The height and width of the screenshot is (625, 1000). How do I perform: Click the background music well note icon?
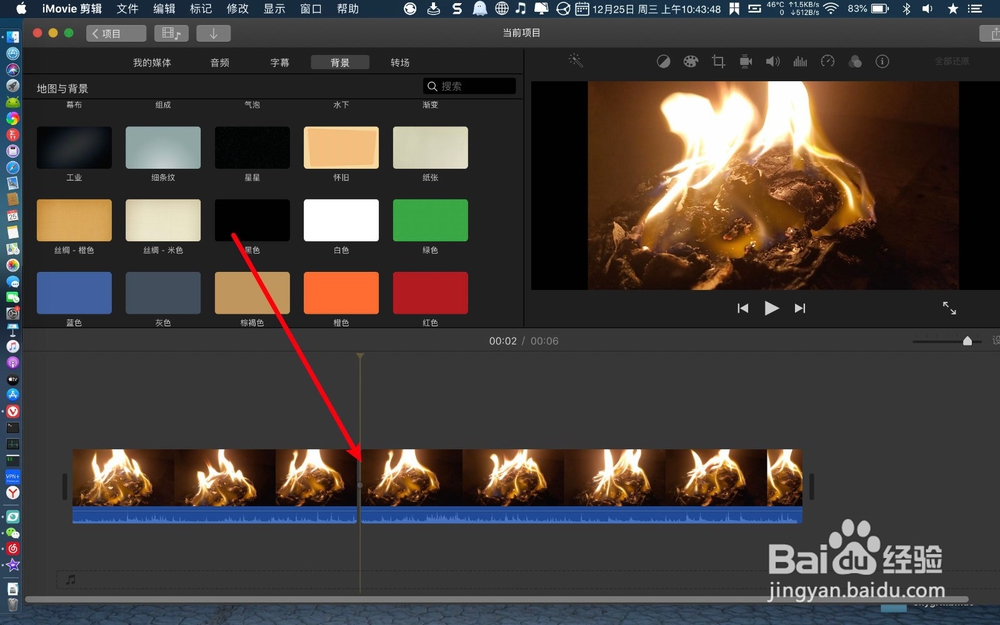(x=71, y=579)
